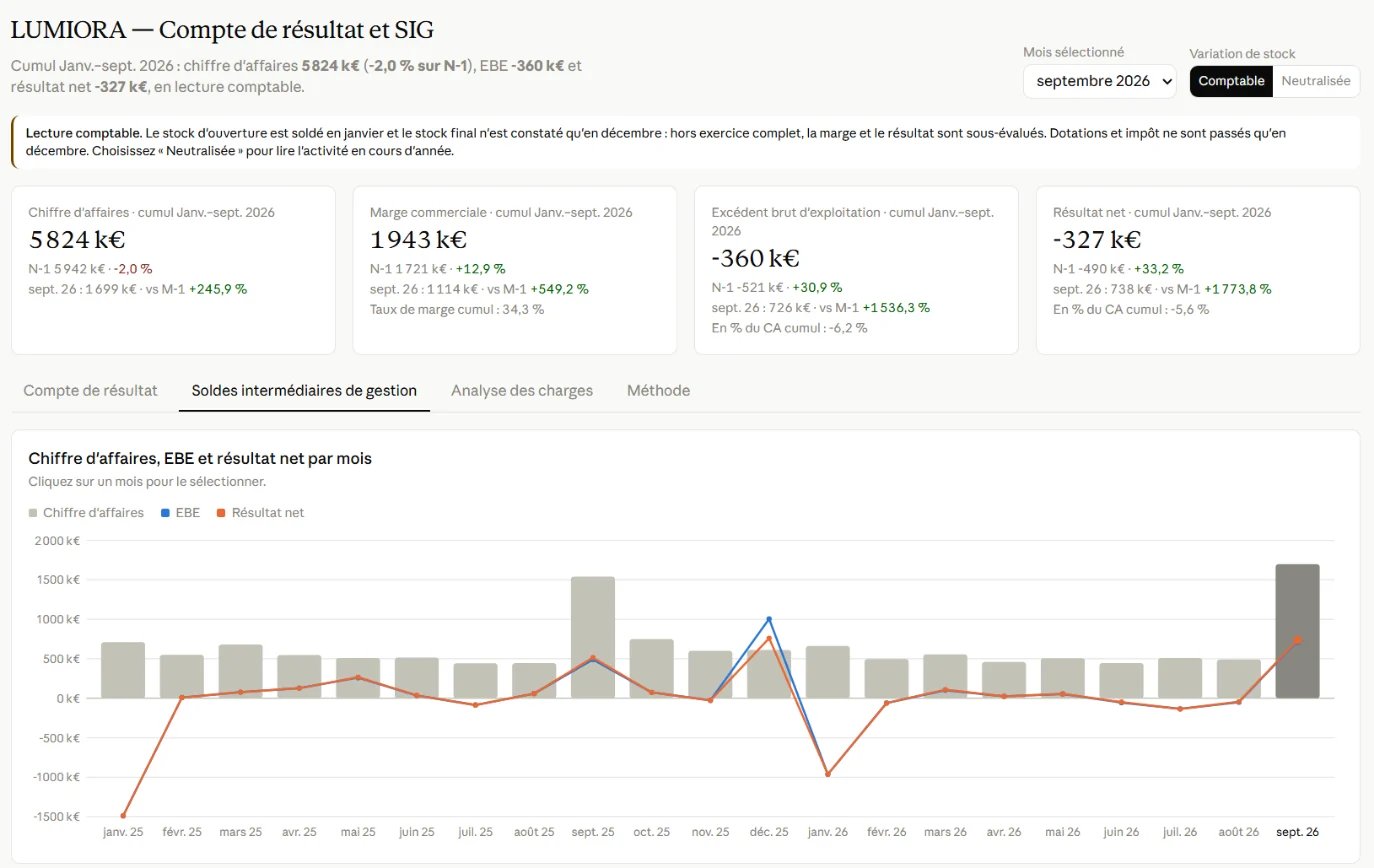Image resolution: width=1374 pixels, height=868 pixels.
Task: Click the "2000 k€" axis label
Action: click(58, 541)
